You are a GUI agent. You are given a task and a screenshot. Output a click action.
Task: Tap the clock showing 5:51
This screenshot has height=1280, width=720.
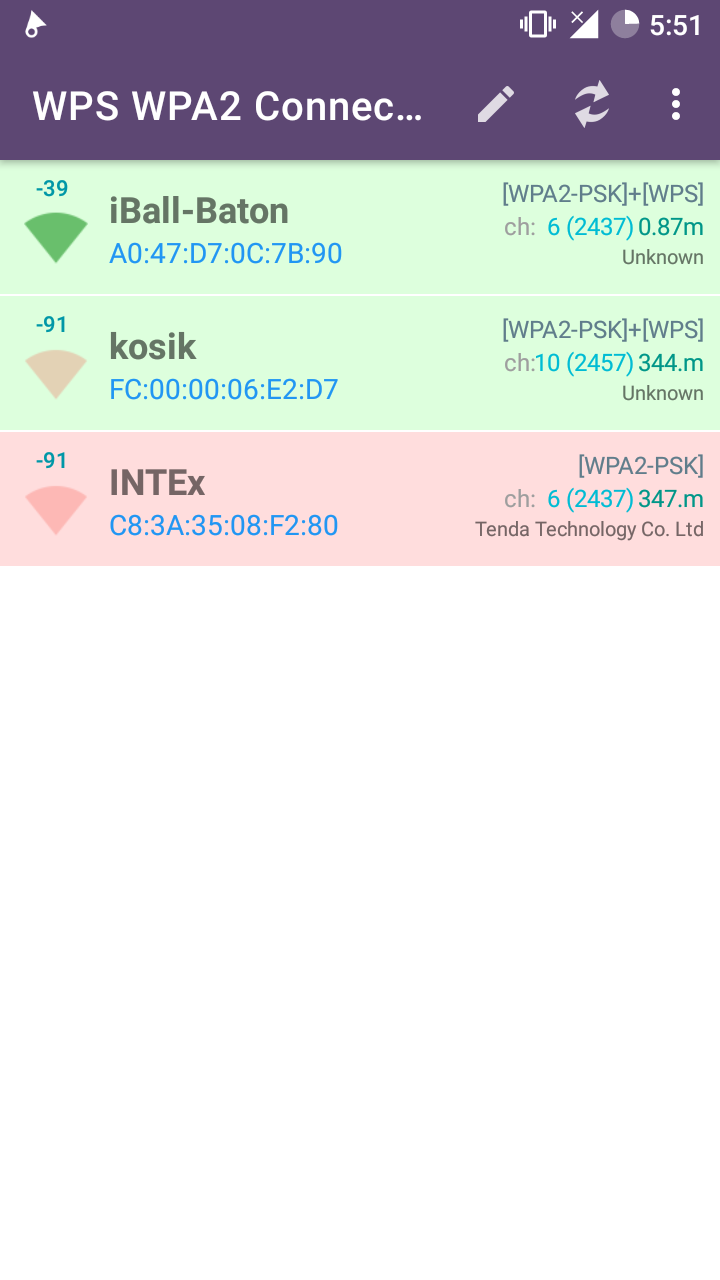point(676,25)
